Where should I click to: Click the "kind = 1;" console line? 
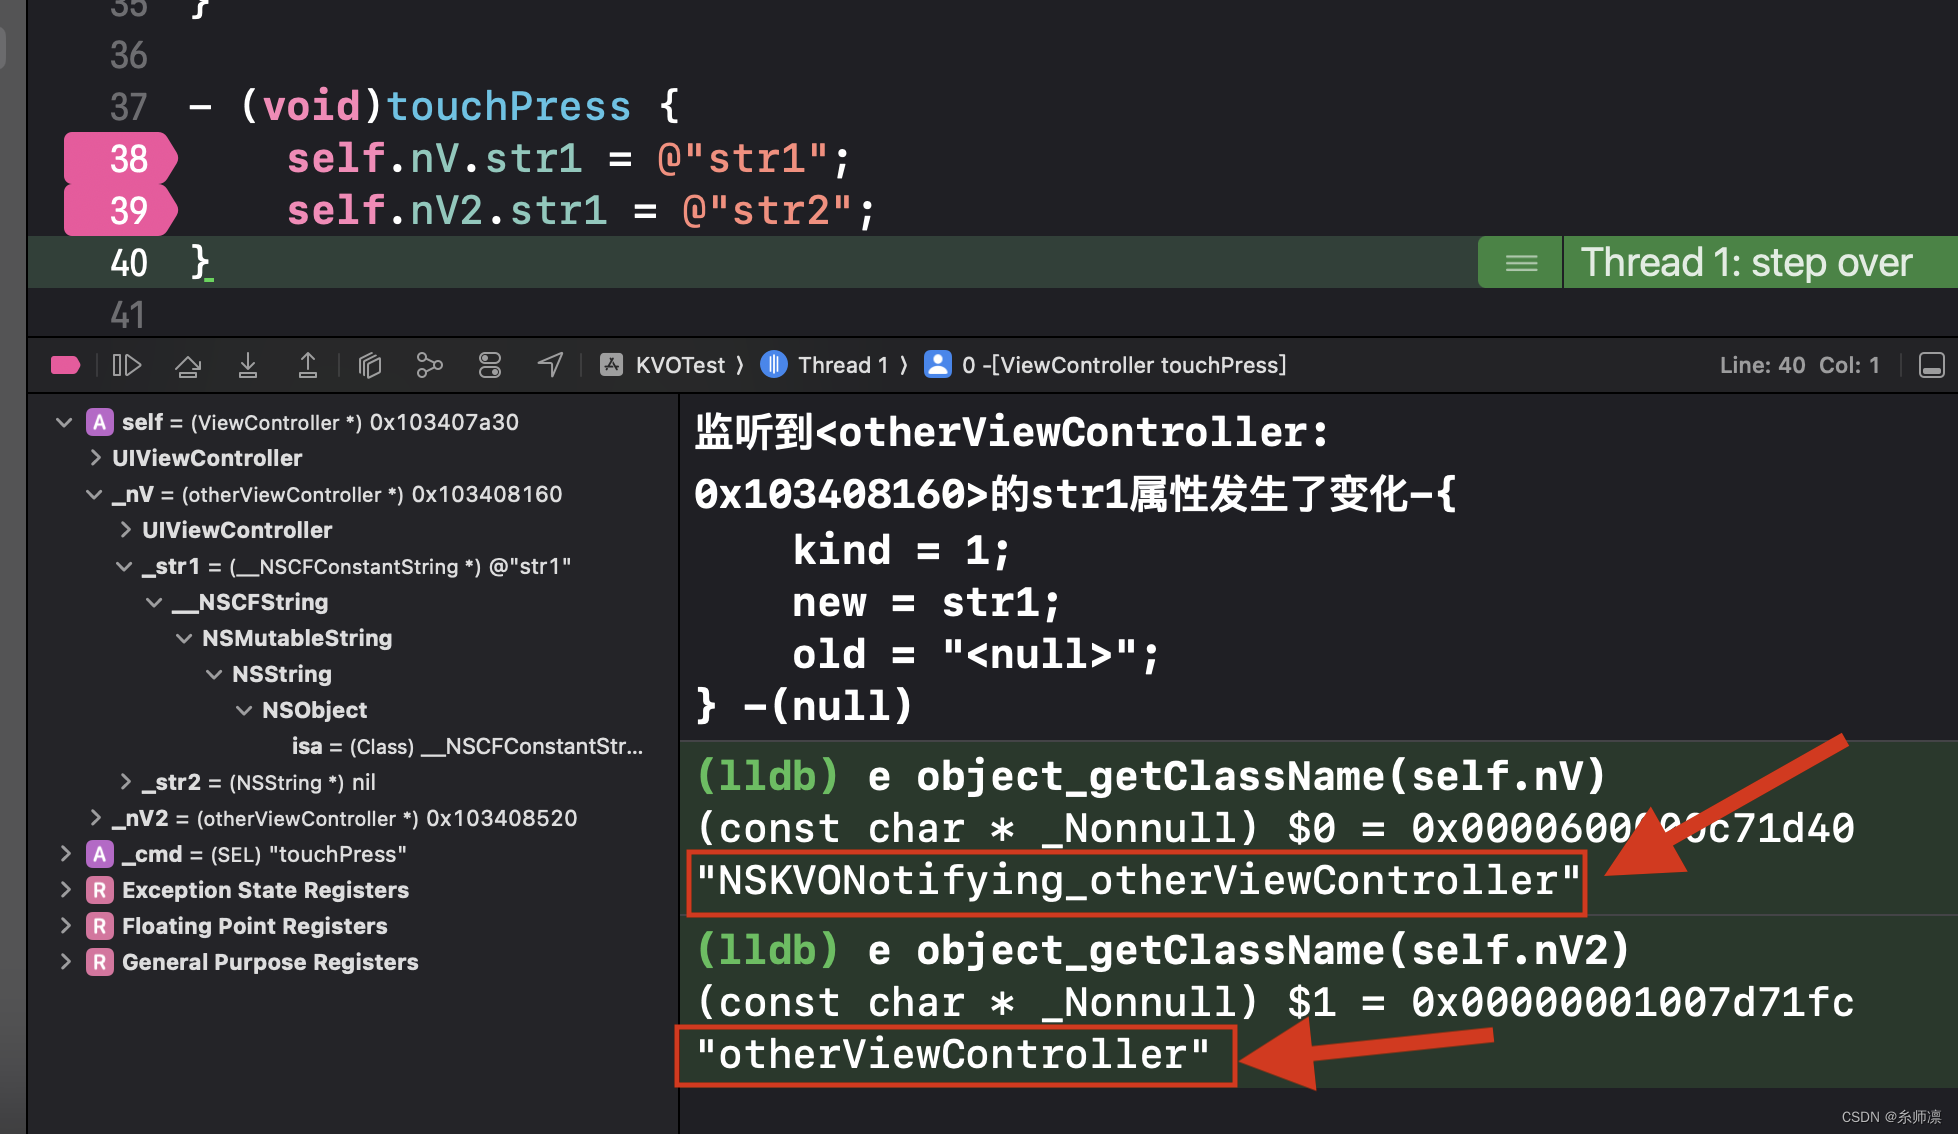(x=901, y=551)
